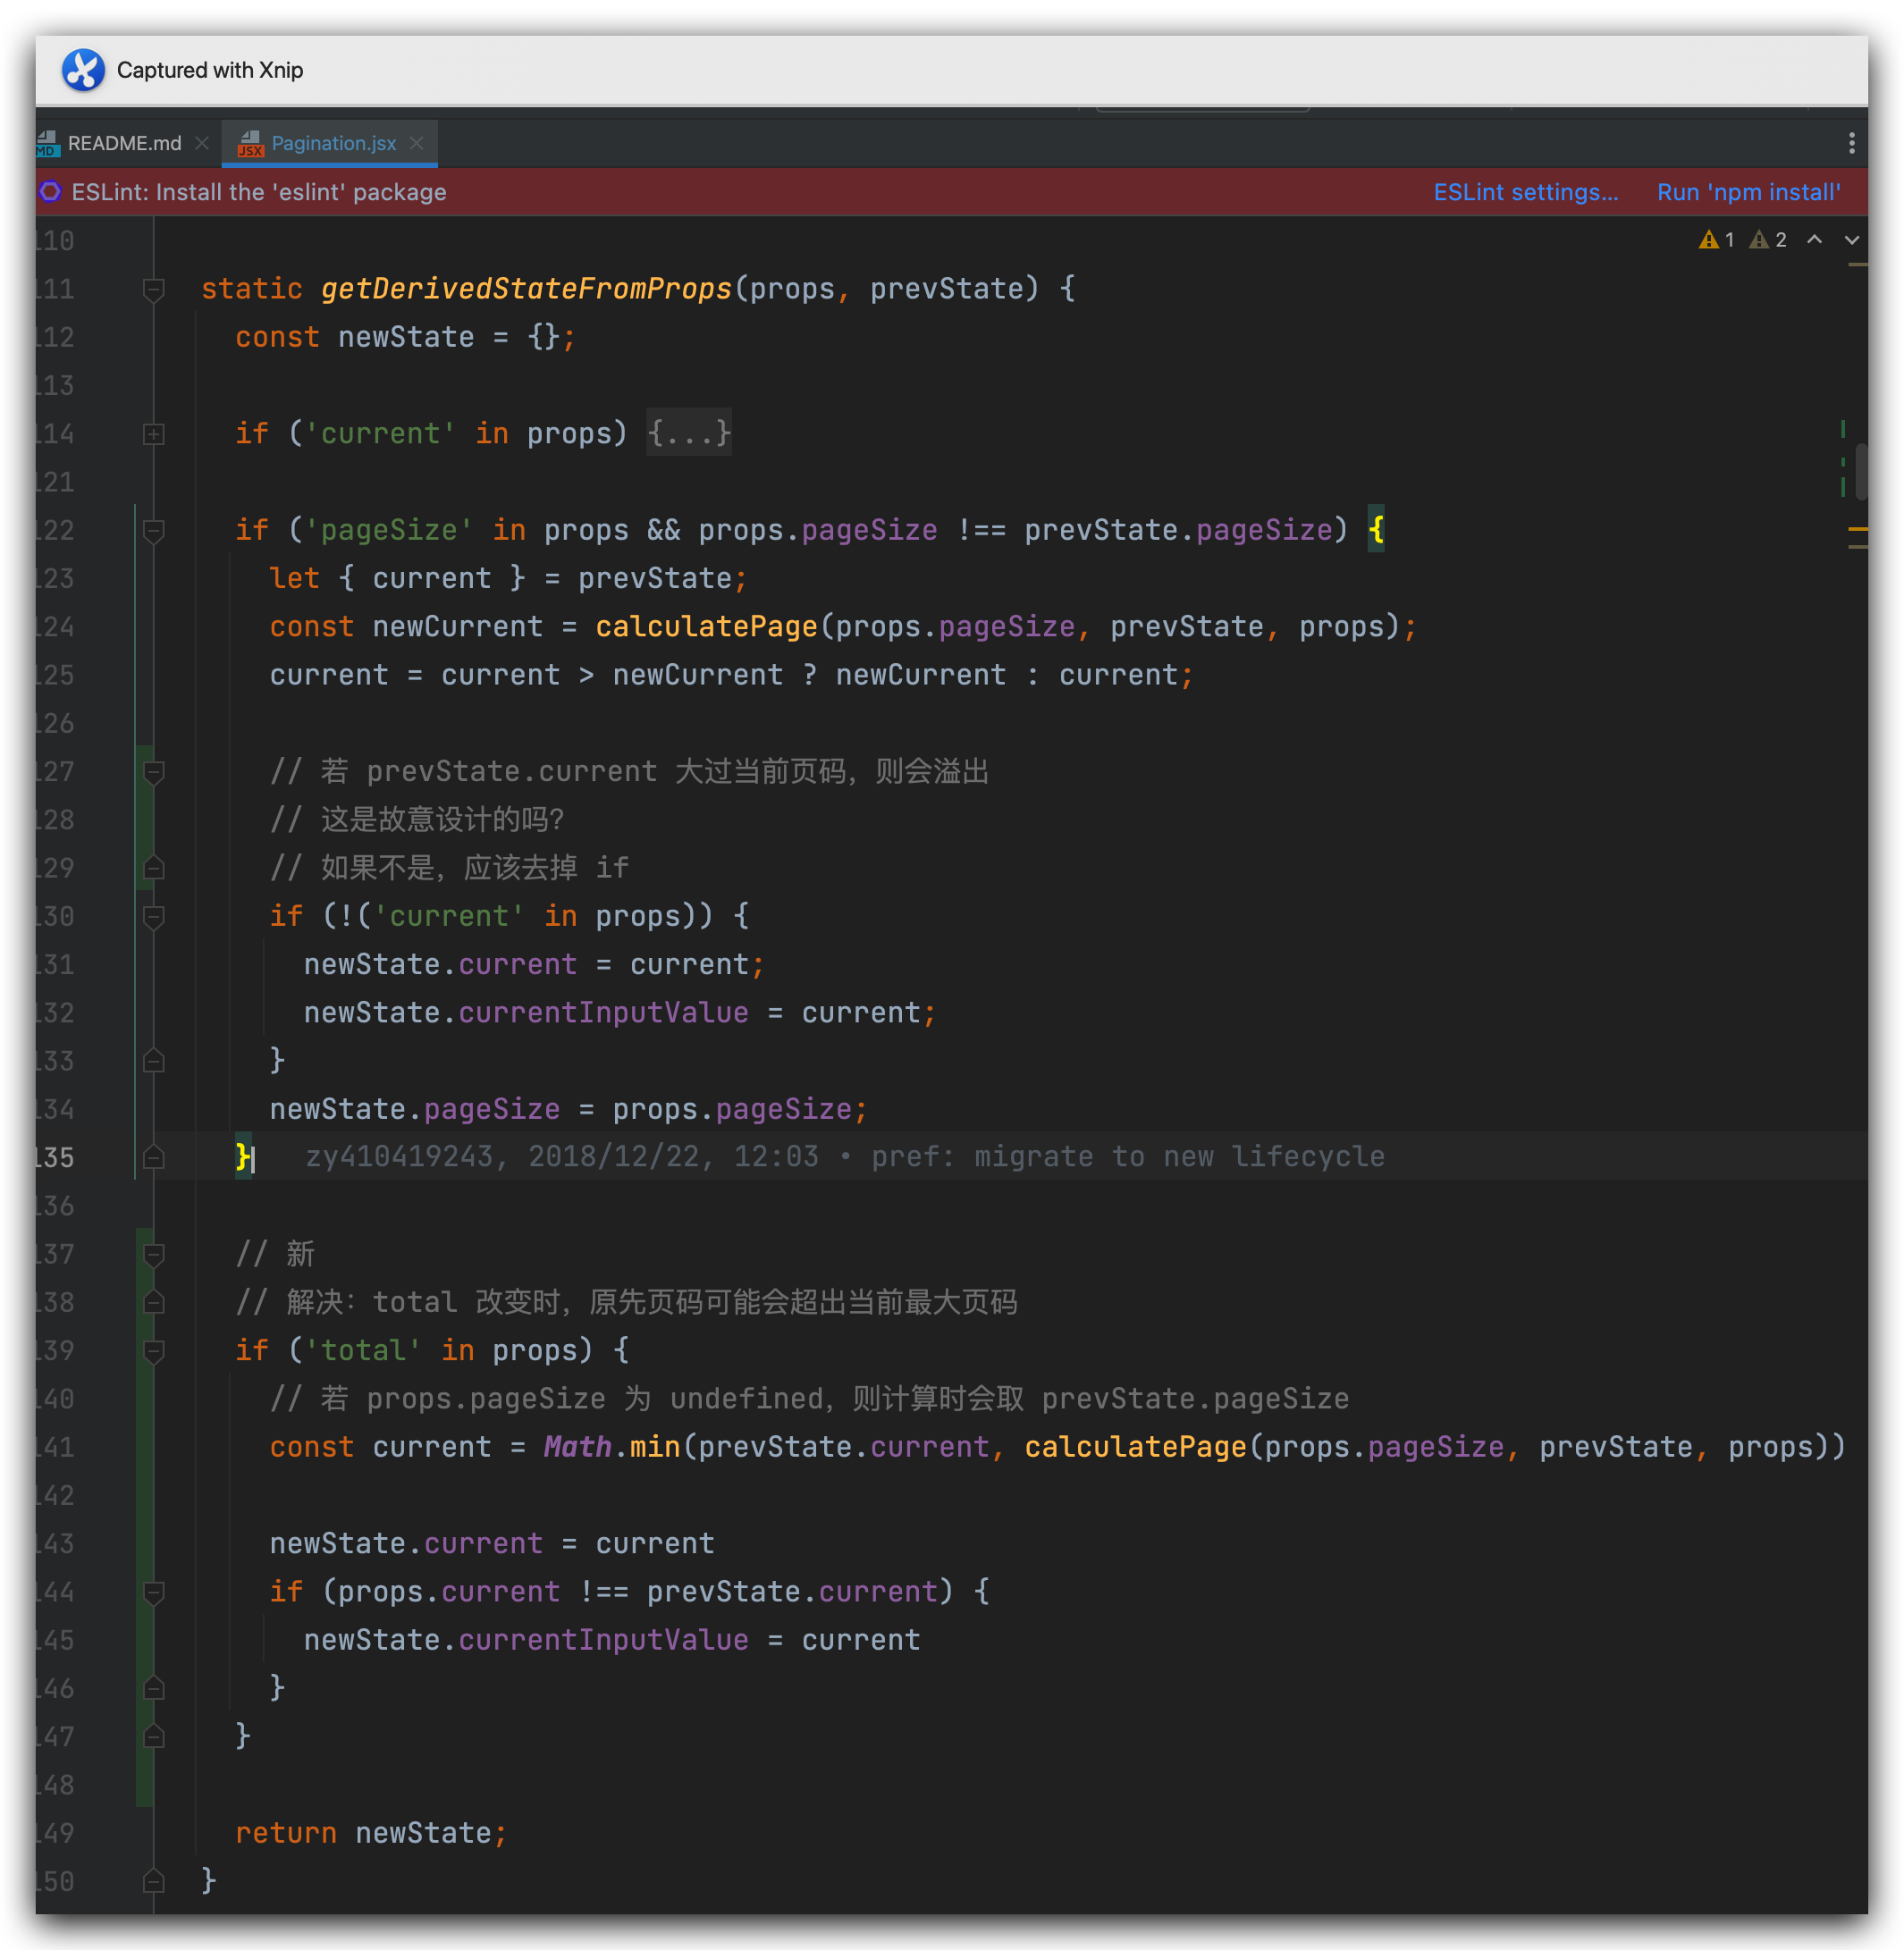Collapse the pageSize if block via line 122 fold arrow
Image resolution: width=1904 pixels, height=1950 pixels.
[x=152, y=531]
